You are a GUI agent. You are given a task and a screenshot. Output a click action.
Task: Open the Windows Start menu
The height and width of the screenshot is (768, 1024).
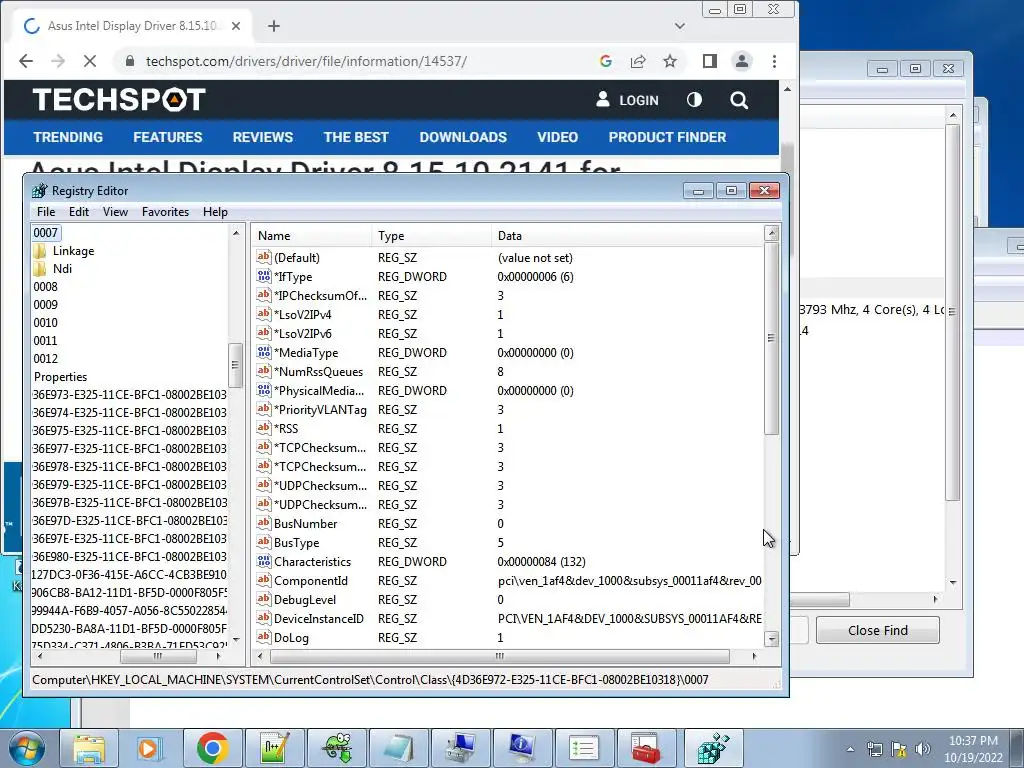pyautogui.click(x=27, y=749)
